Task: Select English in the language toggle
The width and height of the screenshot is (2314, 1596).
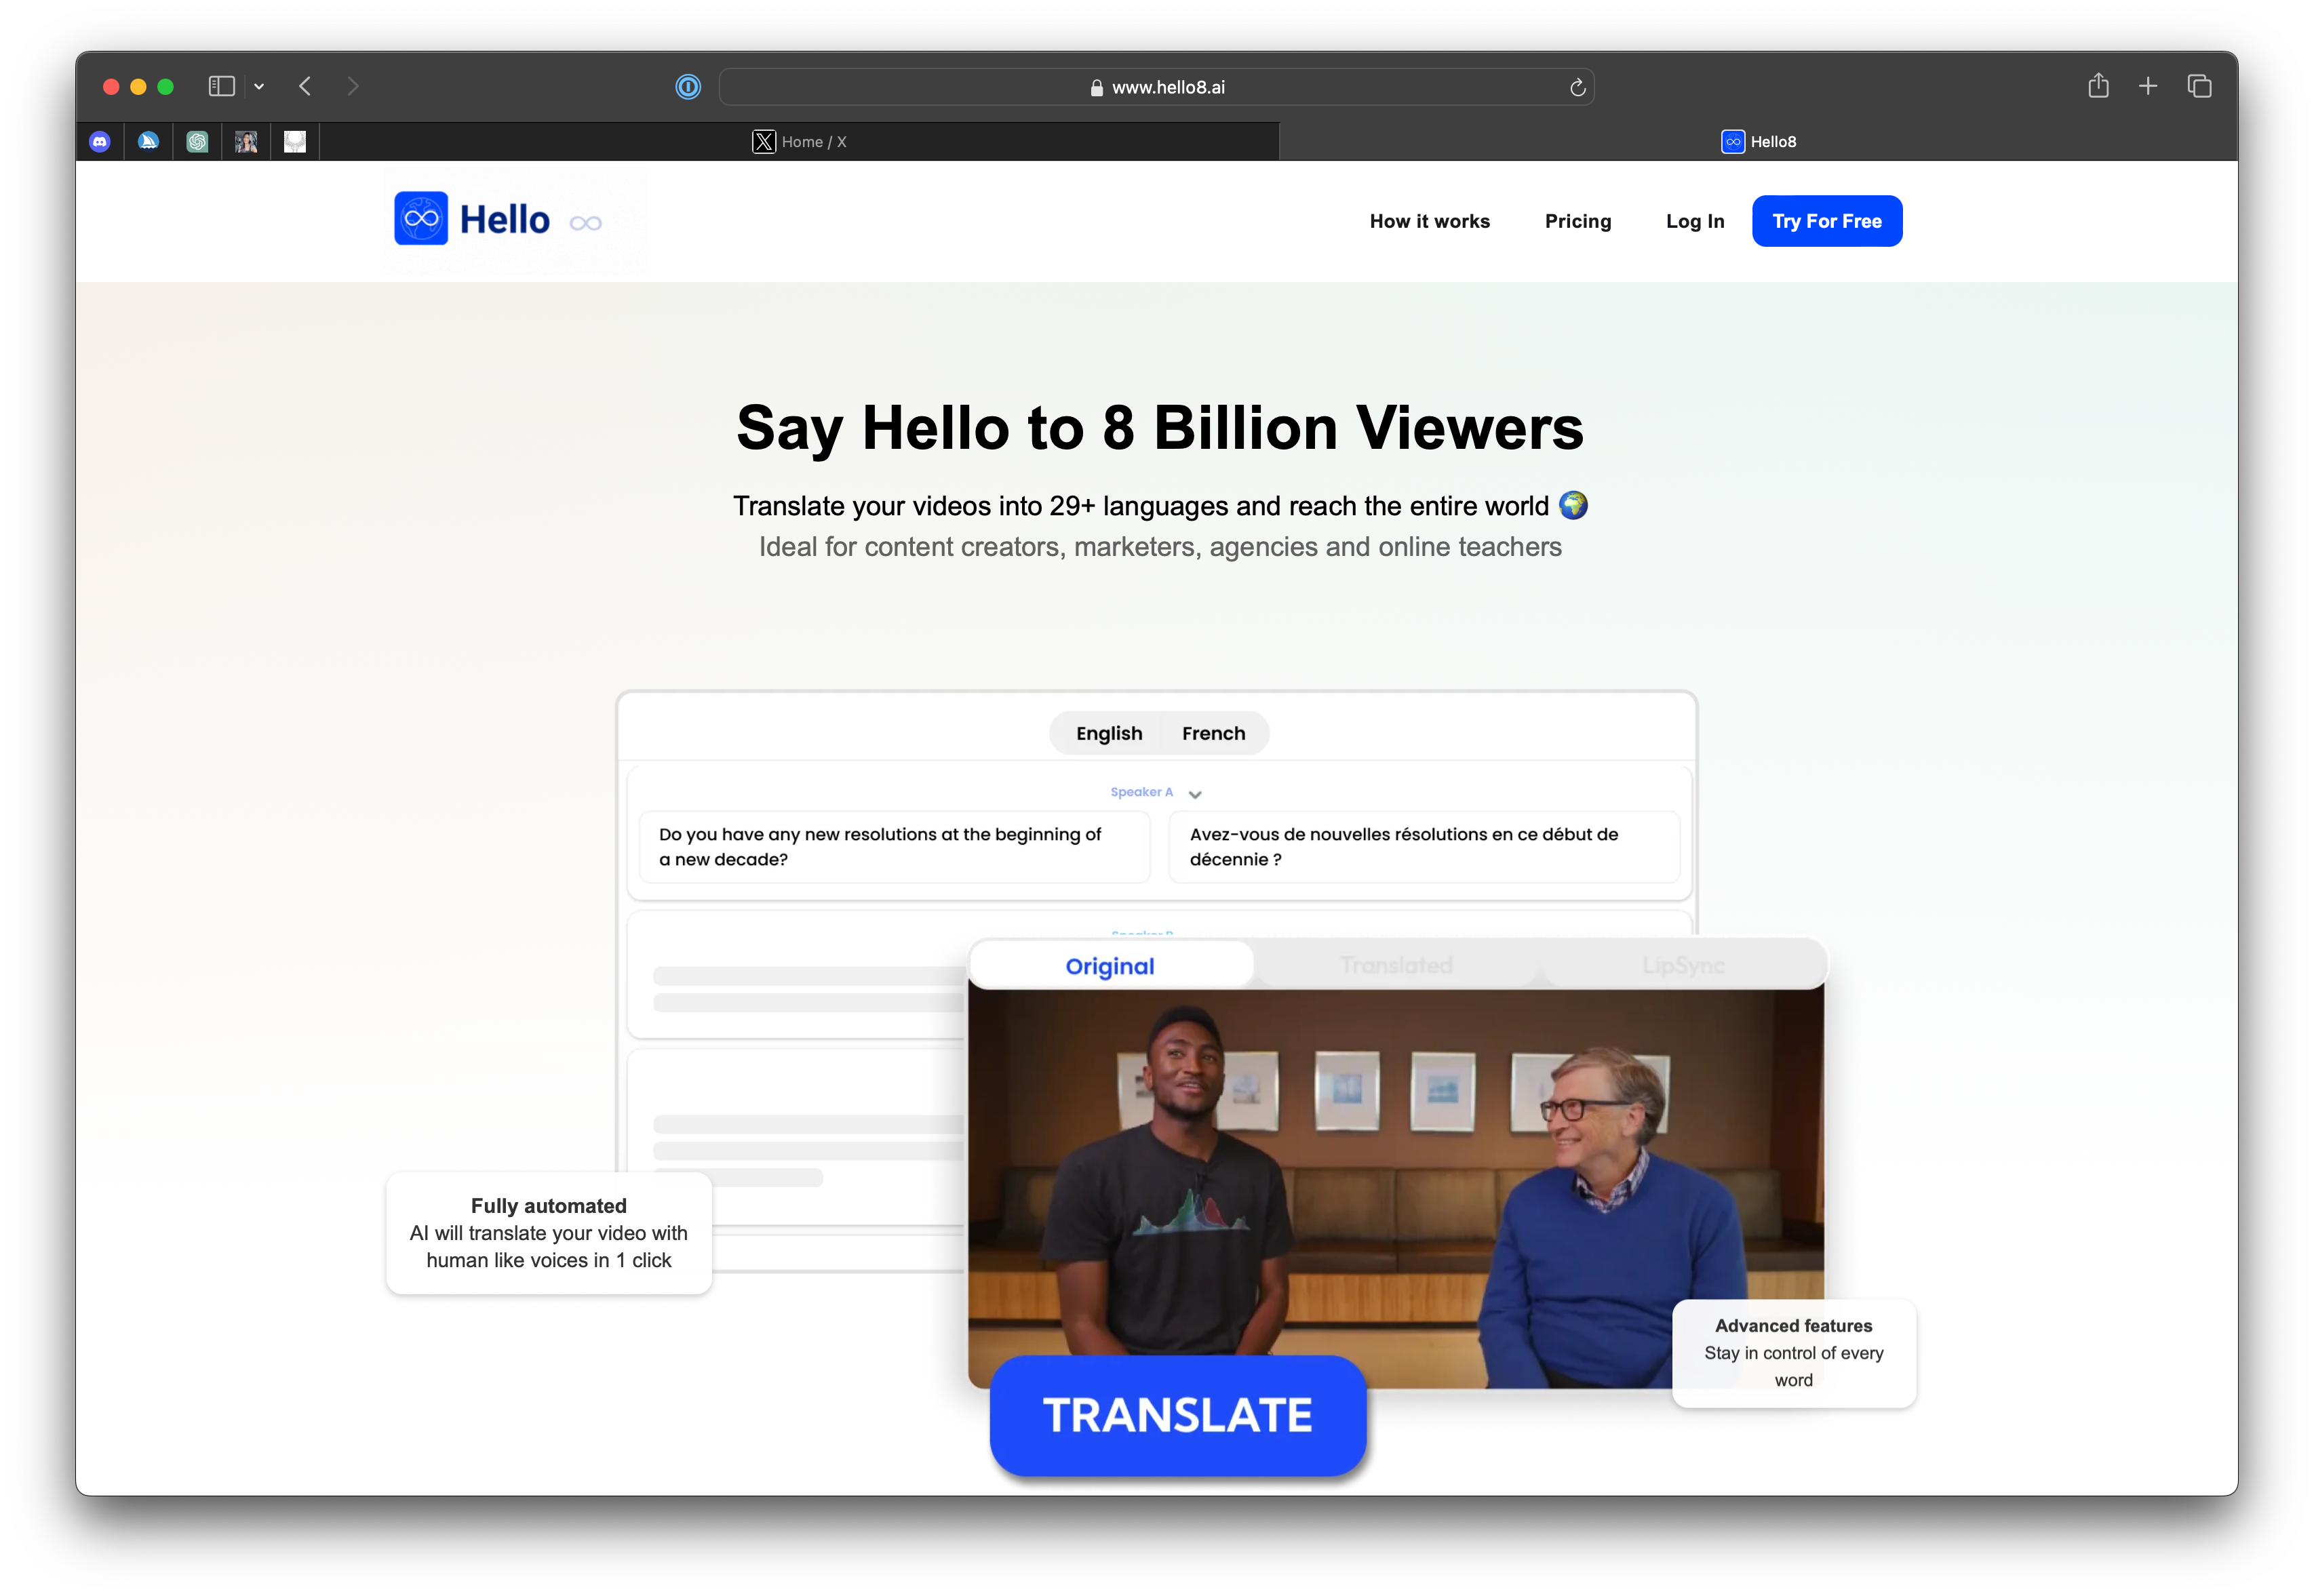Action: (x=1108, y=733)
